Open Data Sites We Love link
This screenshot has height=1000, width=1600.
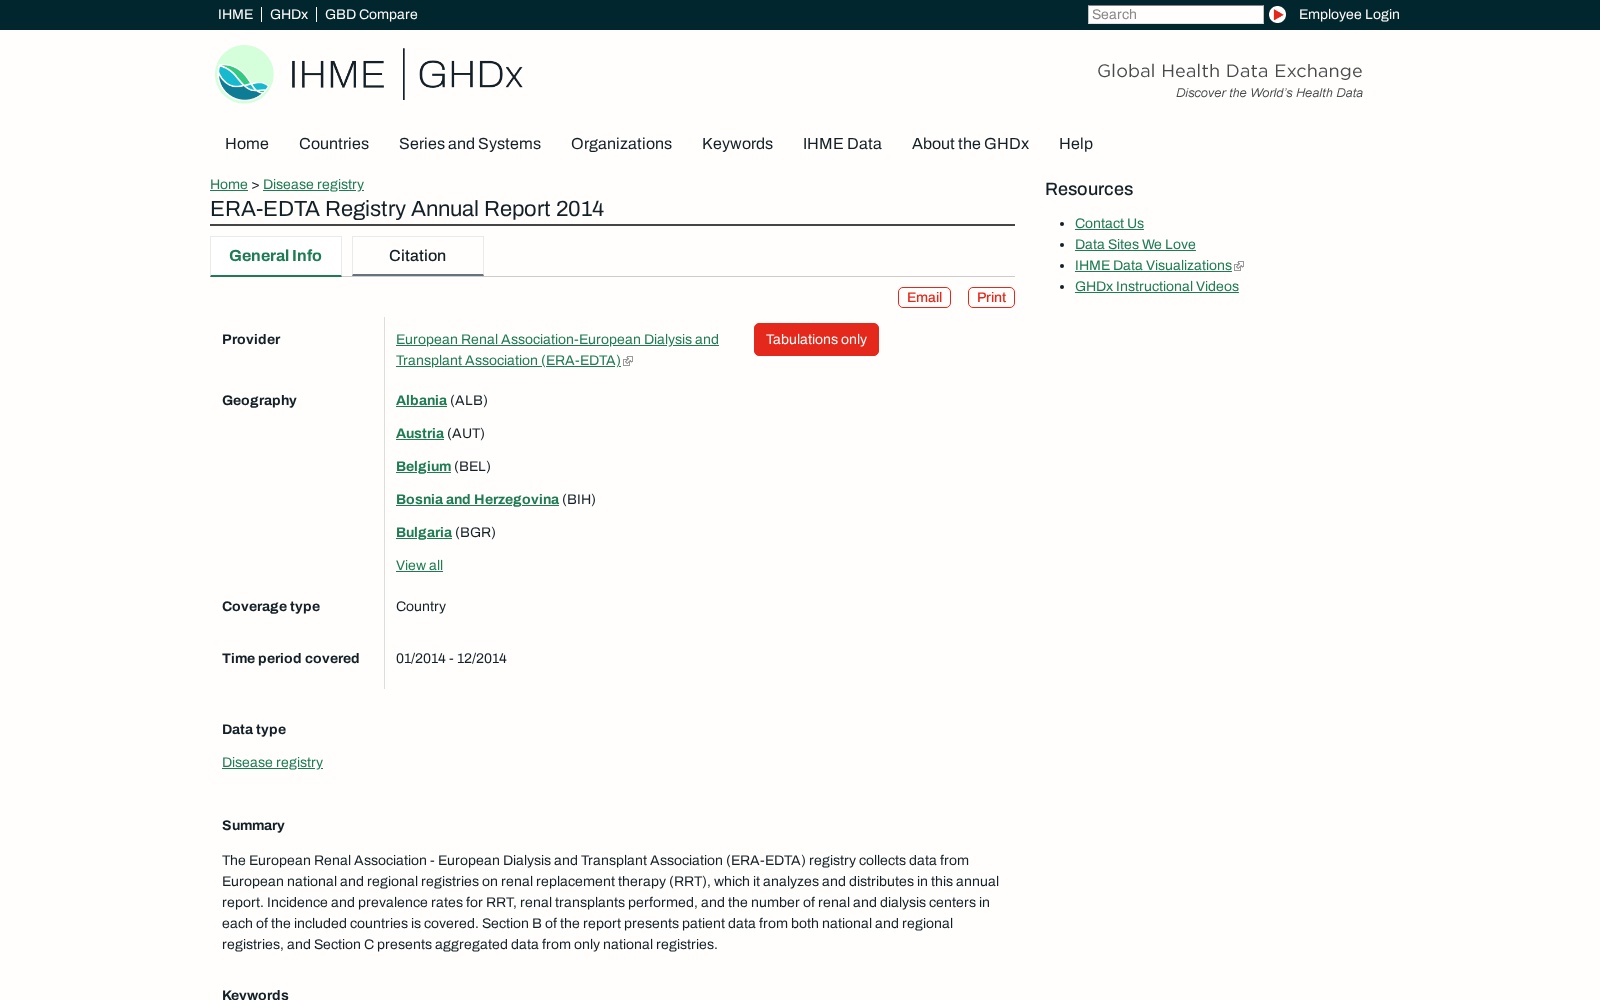[1135, 245]
